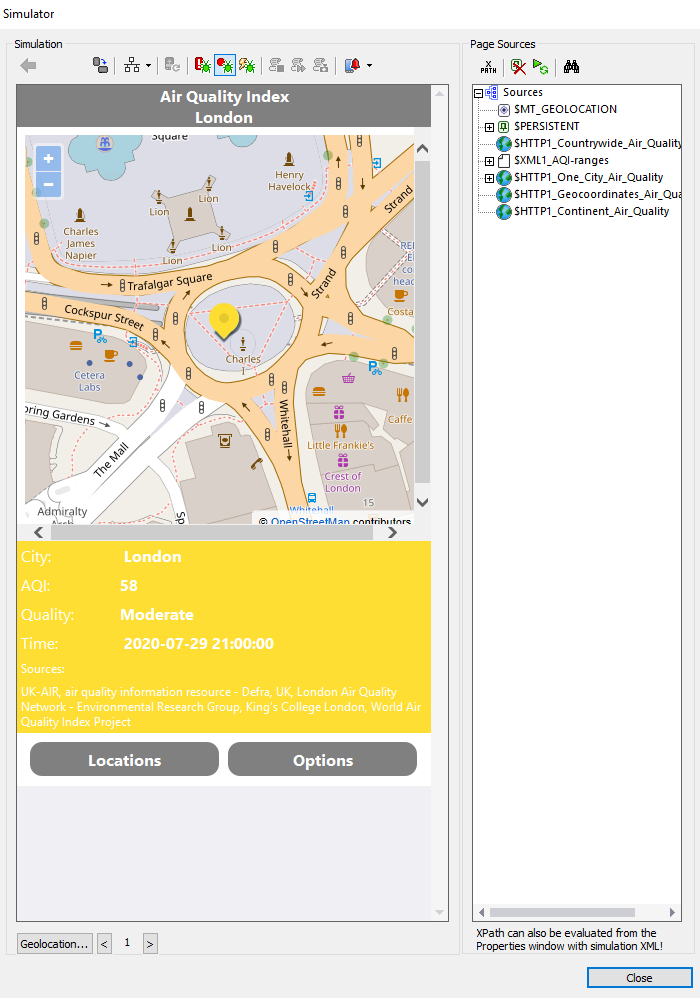Open the OpenStreetMap link
Viewport: 700px width, 998px height.
(x=310, y=522)
